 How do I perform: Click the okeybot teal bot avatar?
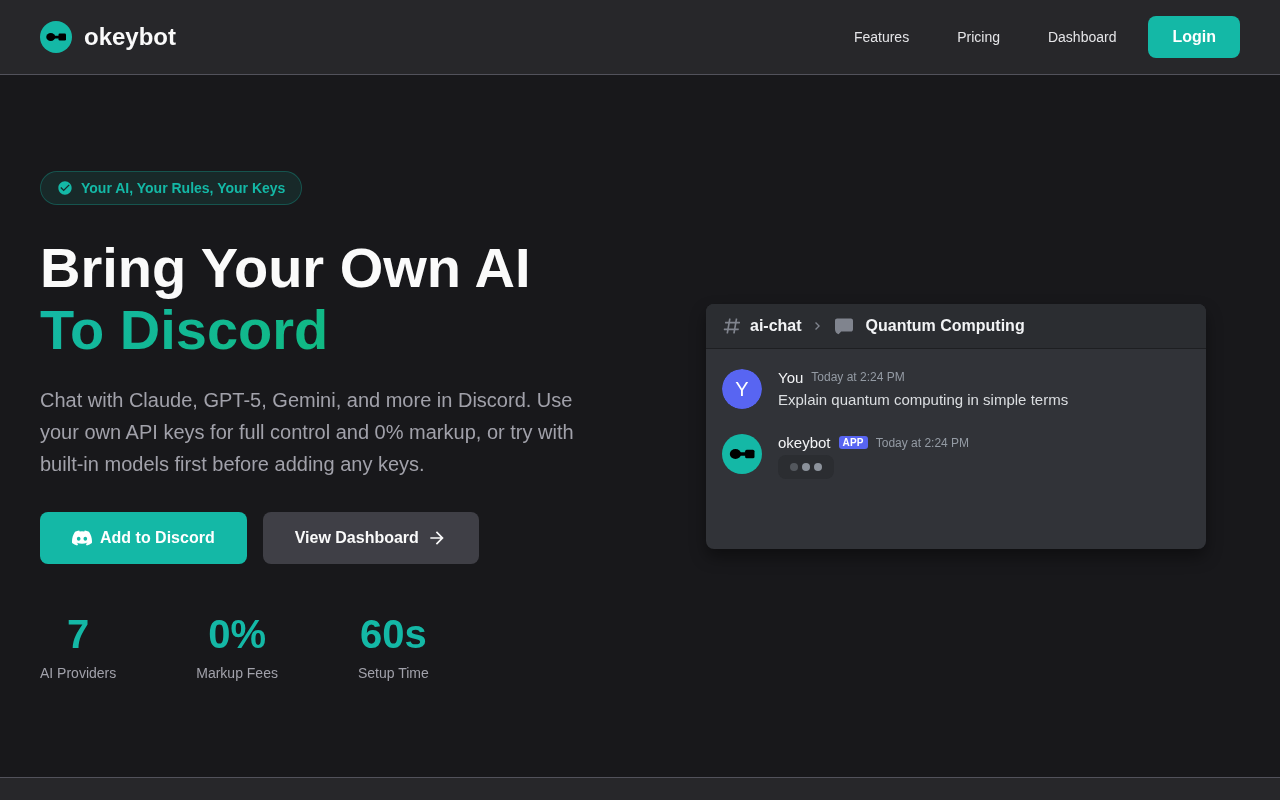[x=742, y=454]
